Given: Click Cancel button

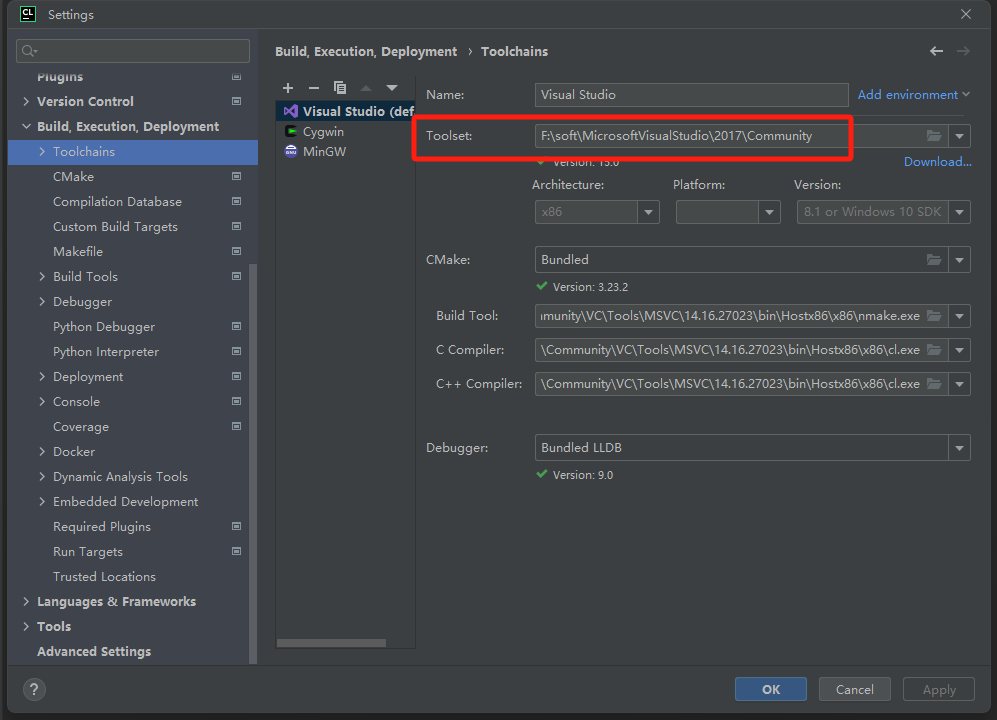Looking at the screenshot, I should coord(855,689).
